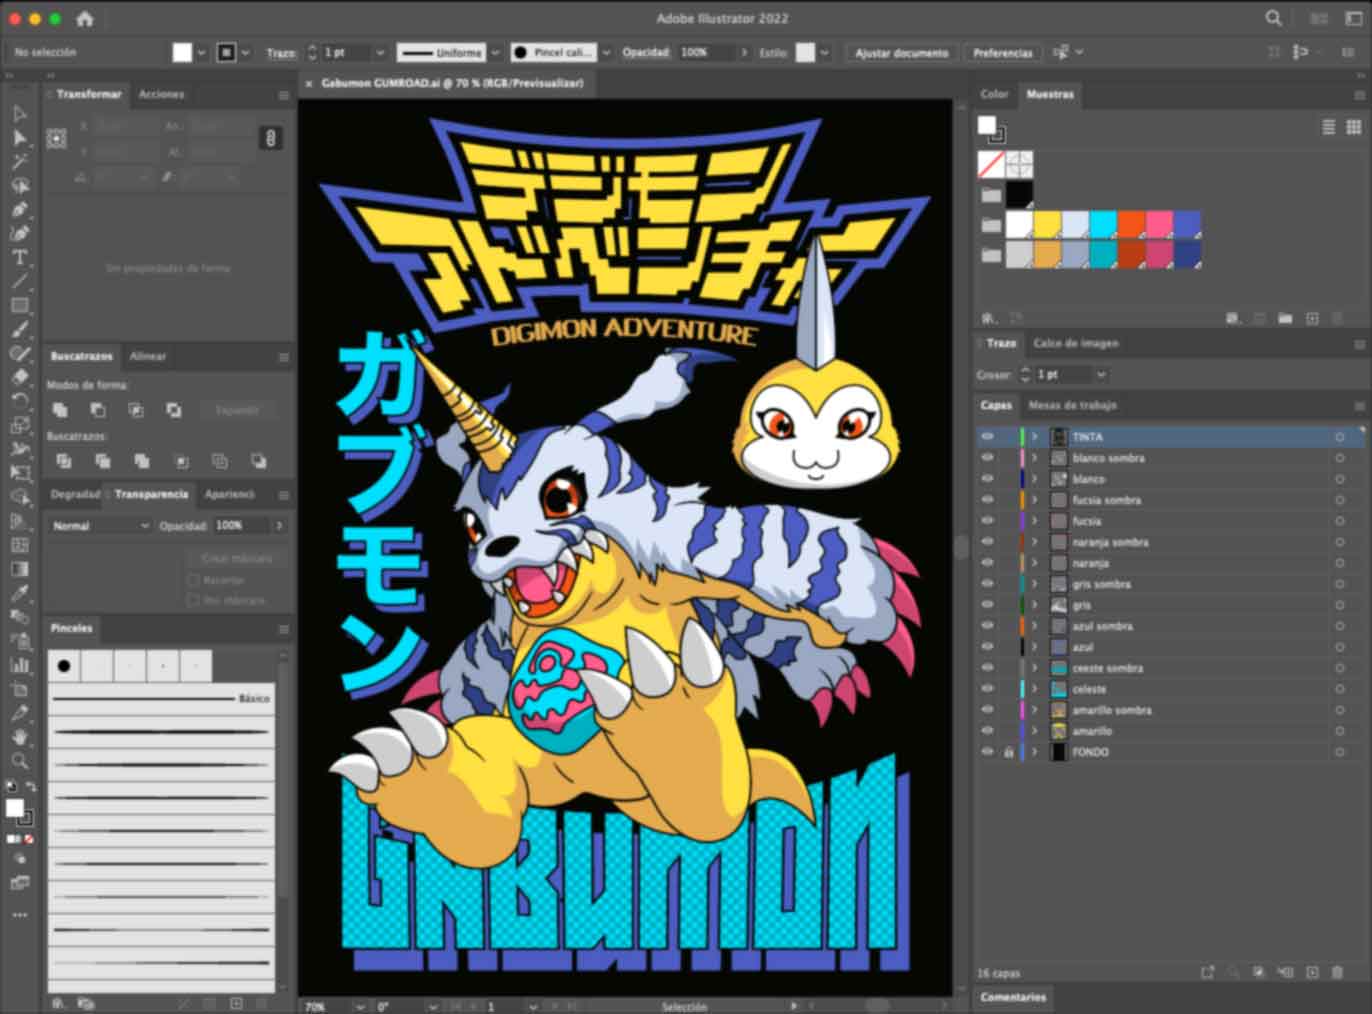This screenshot has height=1014, width=1372.
Task: Click the delete layer trash icon
Action: [1339, 971]
